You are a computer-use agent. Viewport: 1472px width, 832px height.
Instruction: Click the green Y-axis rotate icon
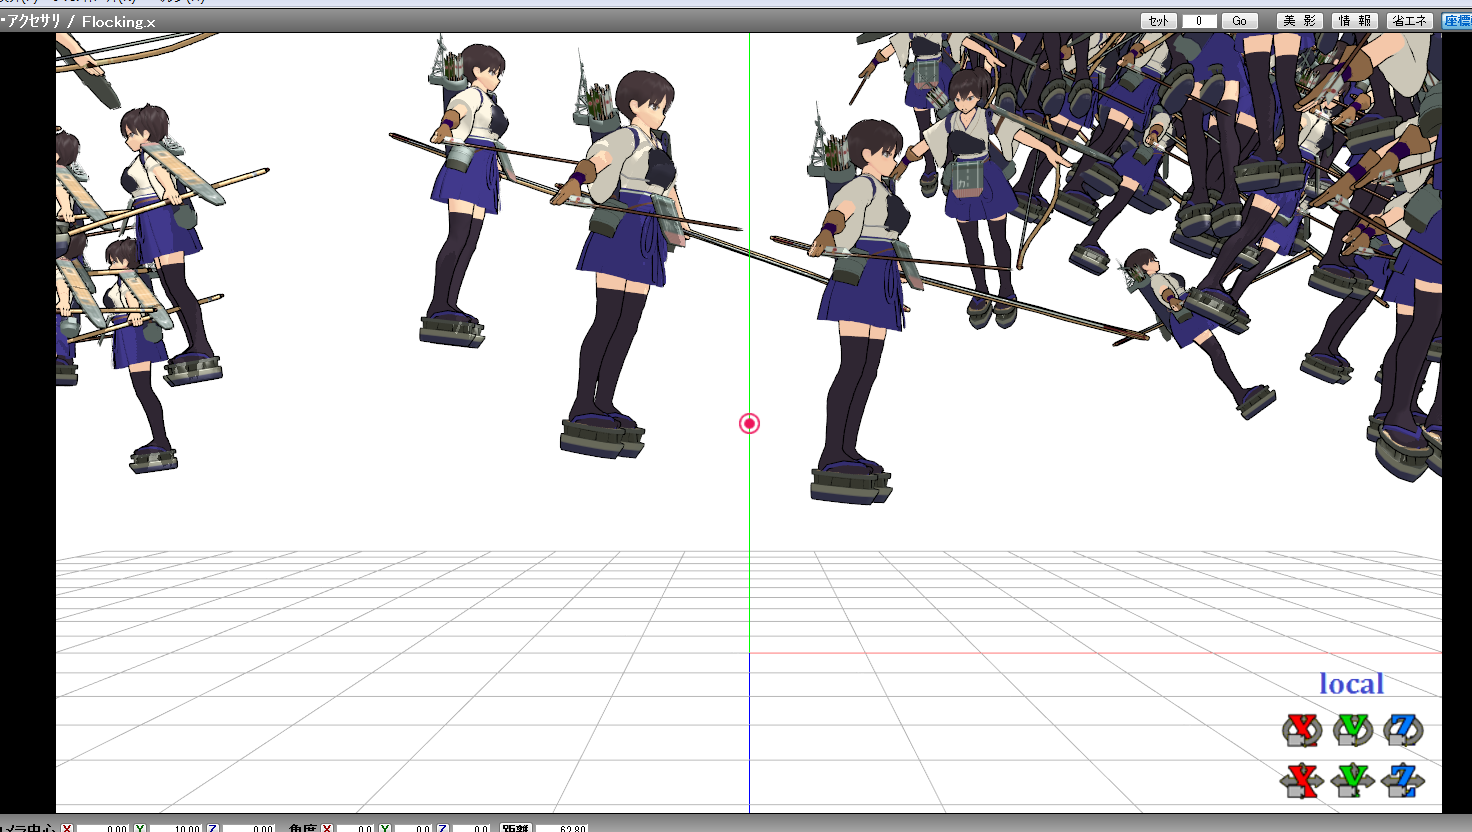[1353, 730]
